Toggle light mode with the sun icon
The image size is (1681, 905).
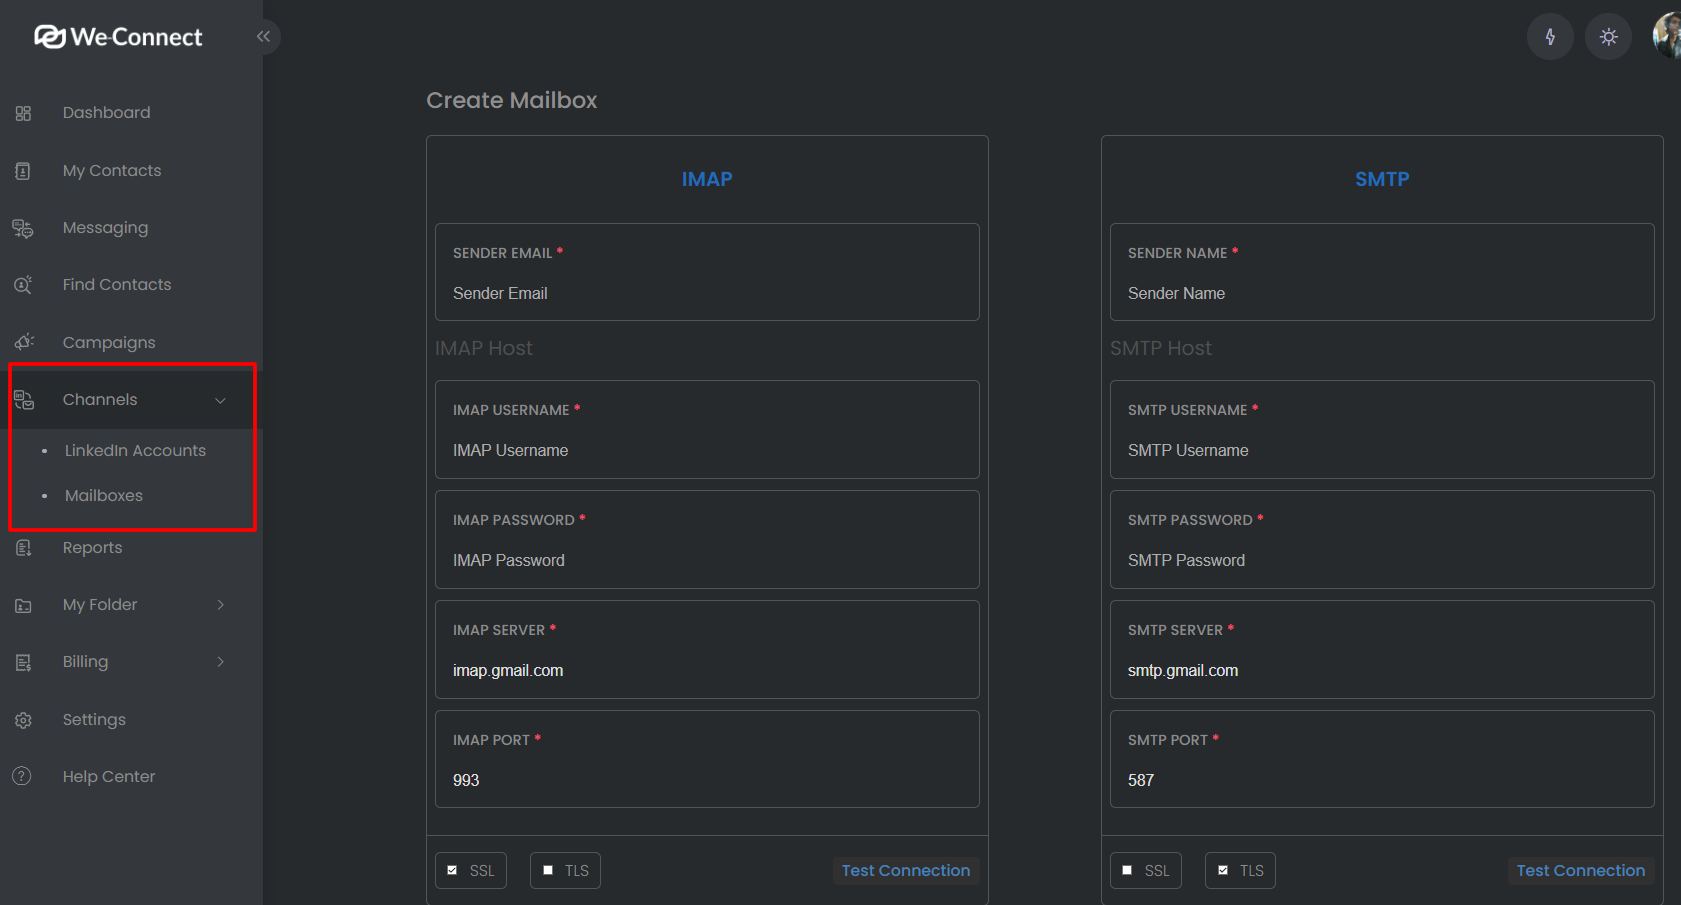pyautogui.click(x=1608, y=36)
